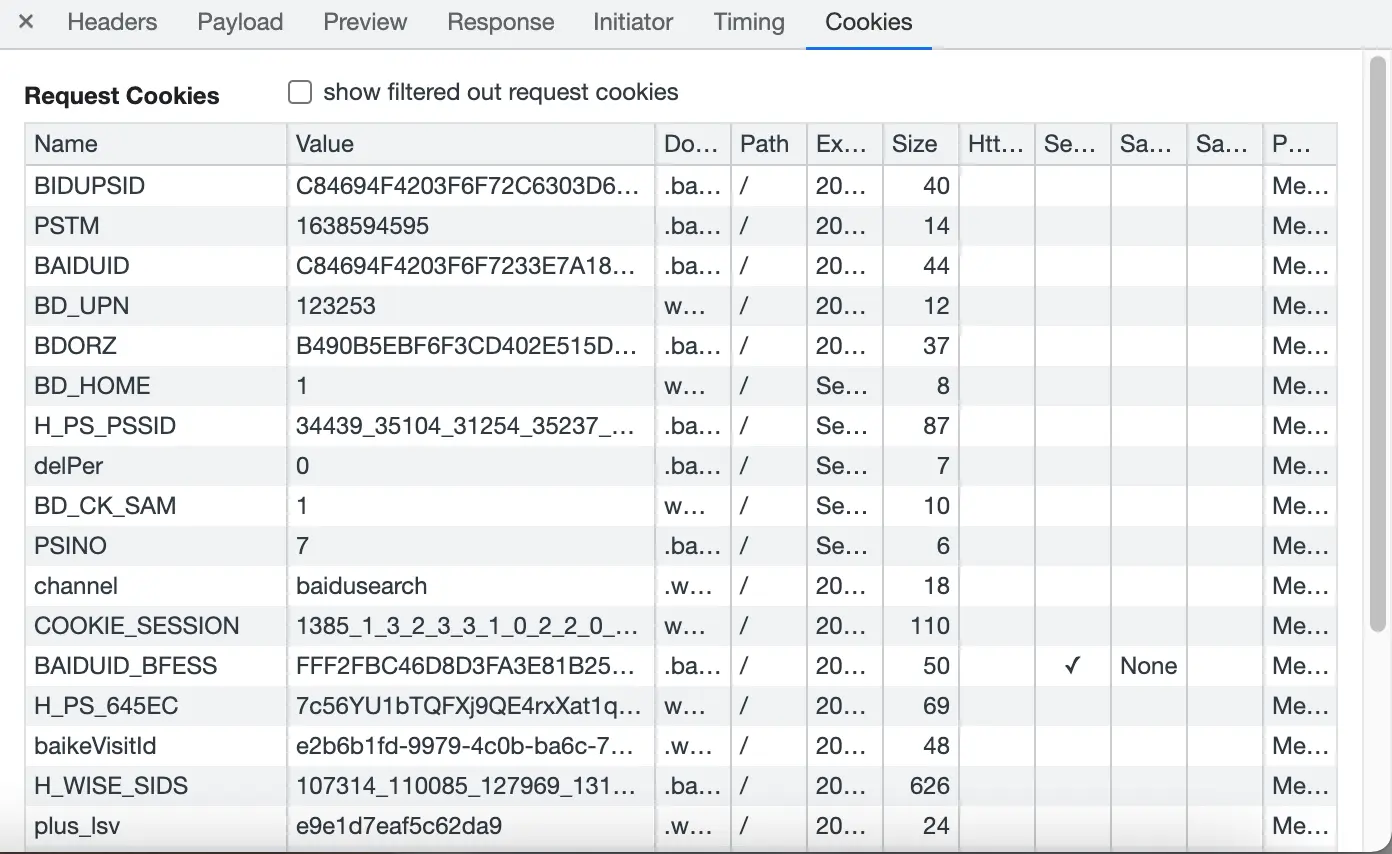Click the size value 110
This screenshot has height=854, width=1392.
click(929, 626)
